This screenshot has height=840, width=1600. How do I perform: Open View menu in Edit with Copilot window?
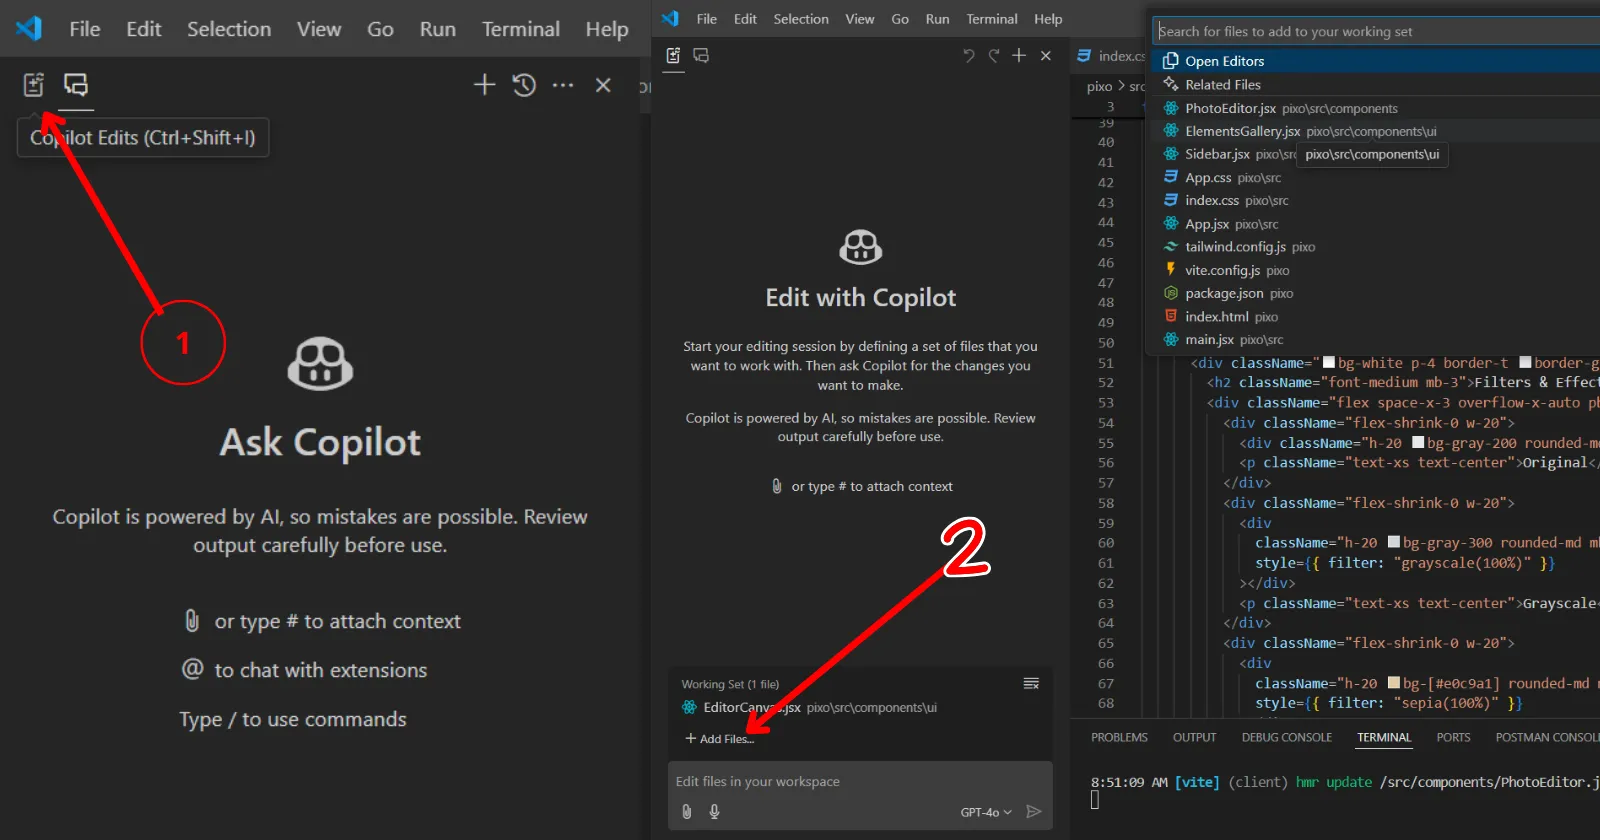coord(860,19)
